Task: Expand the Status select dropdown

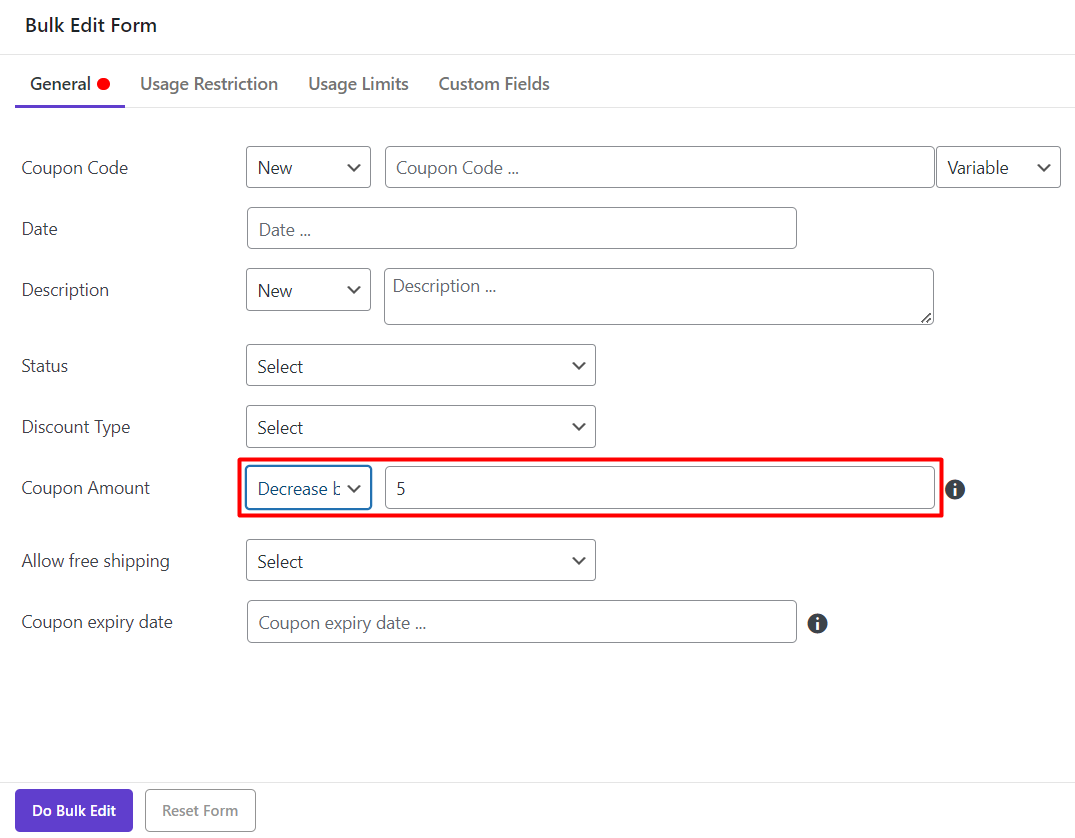Action: (x=420, y=366)
